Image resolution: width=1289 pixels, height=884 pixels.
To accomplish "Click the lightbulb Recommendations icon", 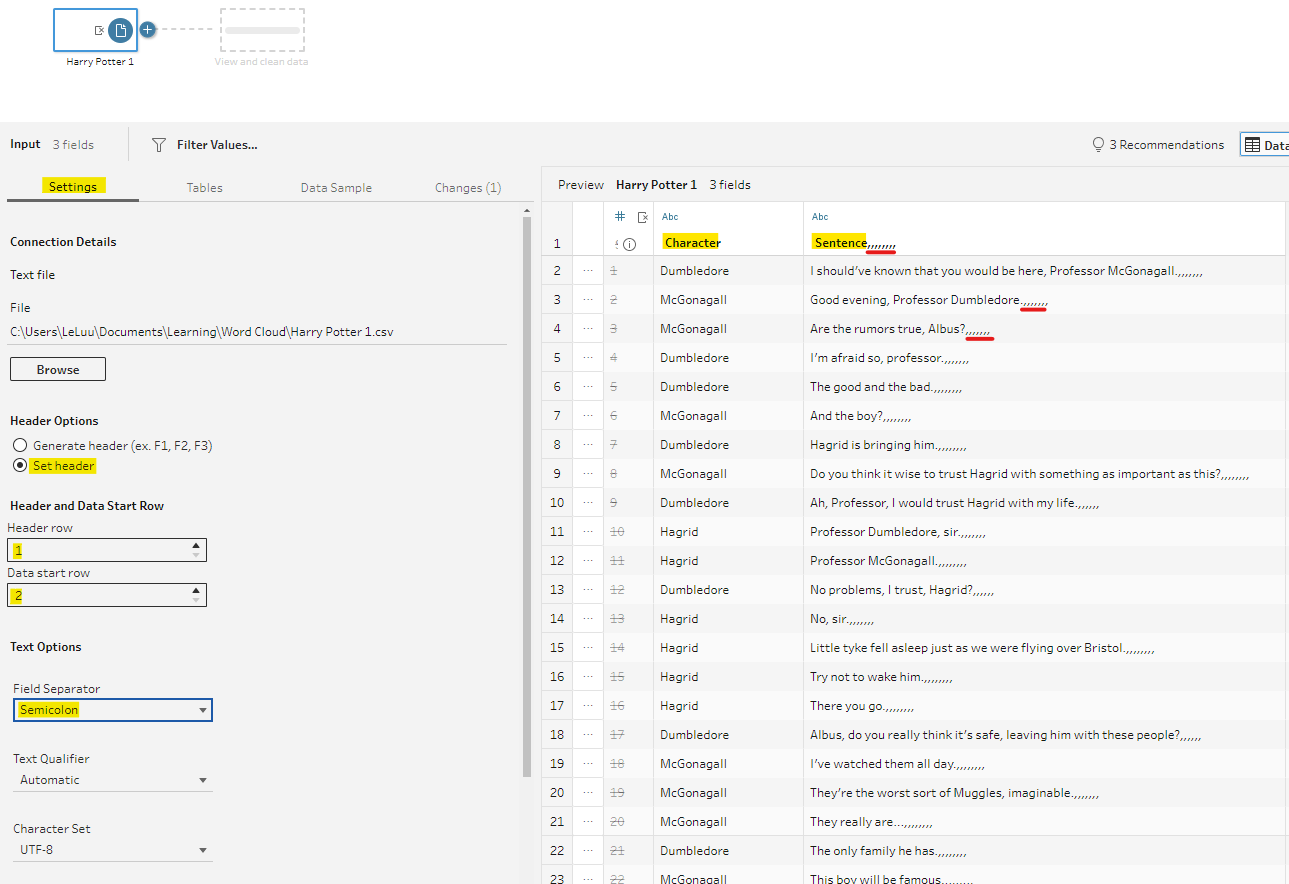I will tap(1098, 145).
